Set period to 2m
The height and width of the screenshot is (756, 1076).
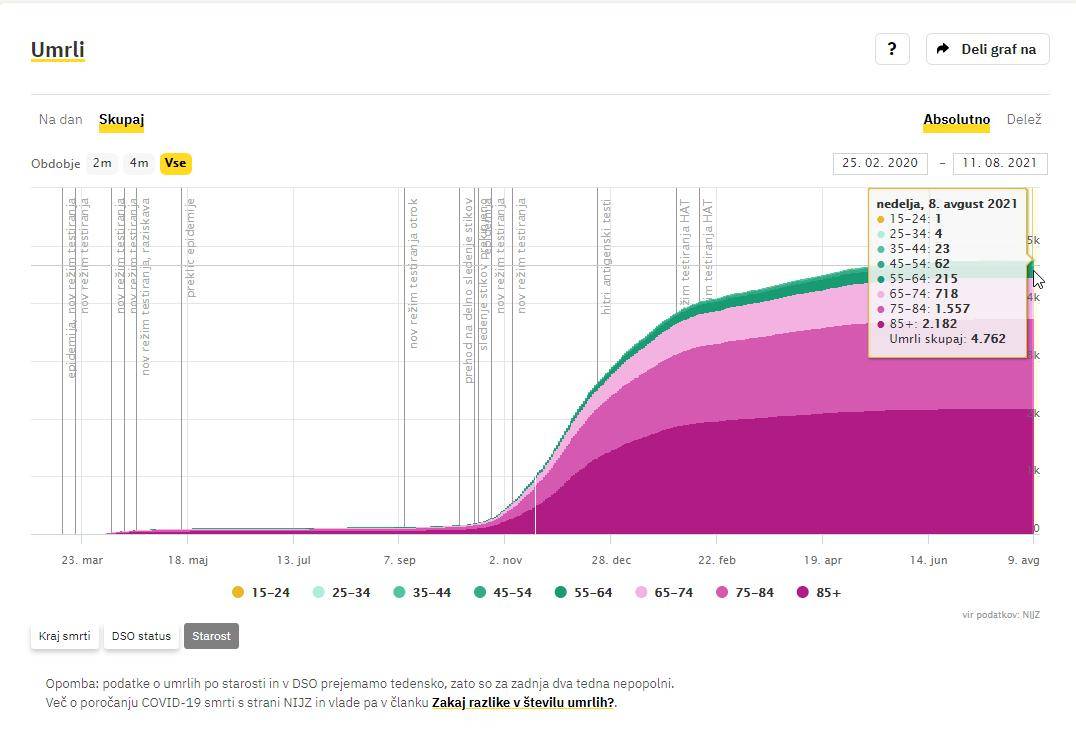tap(102, 163)
